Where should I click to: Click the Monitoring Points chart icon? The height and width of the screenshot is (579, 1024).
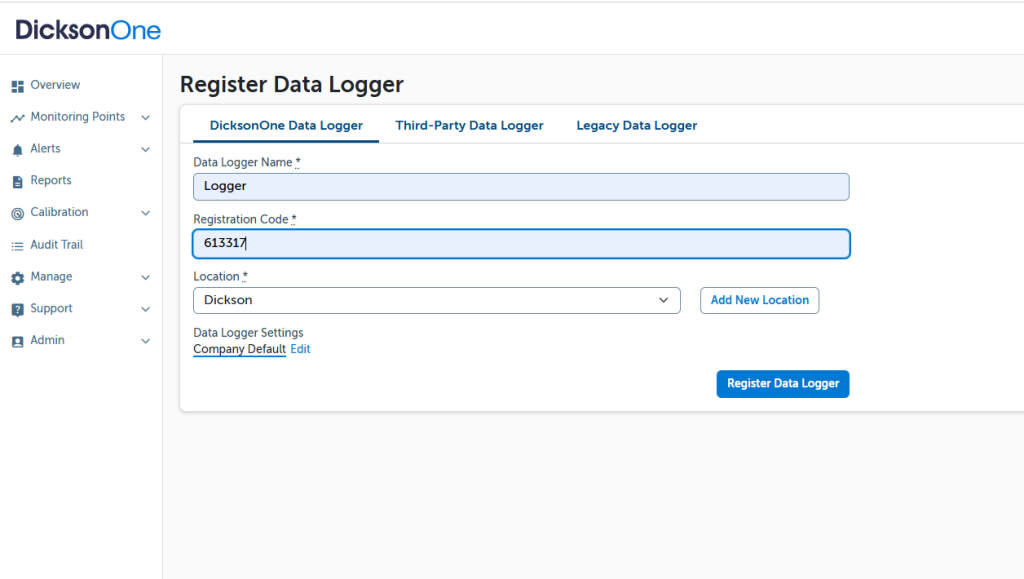click(x=17, y=118)
